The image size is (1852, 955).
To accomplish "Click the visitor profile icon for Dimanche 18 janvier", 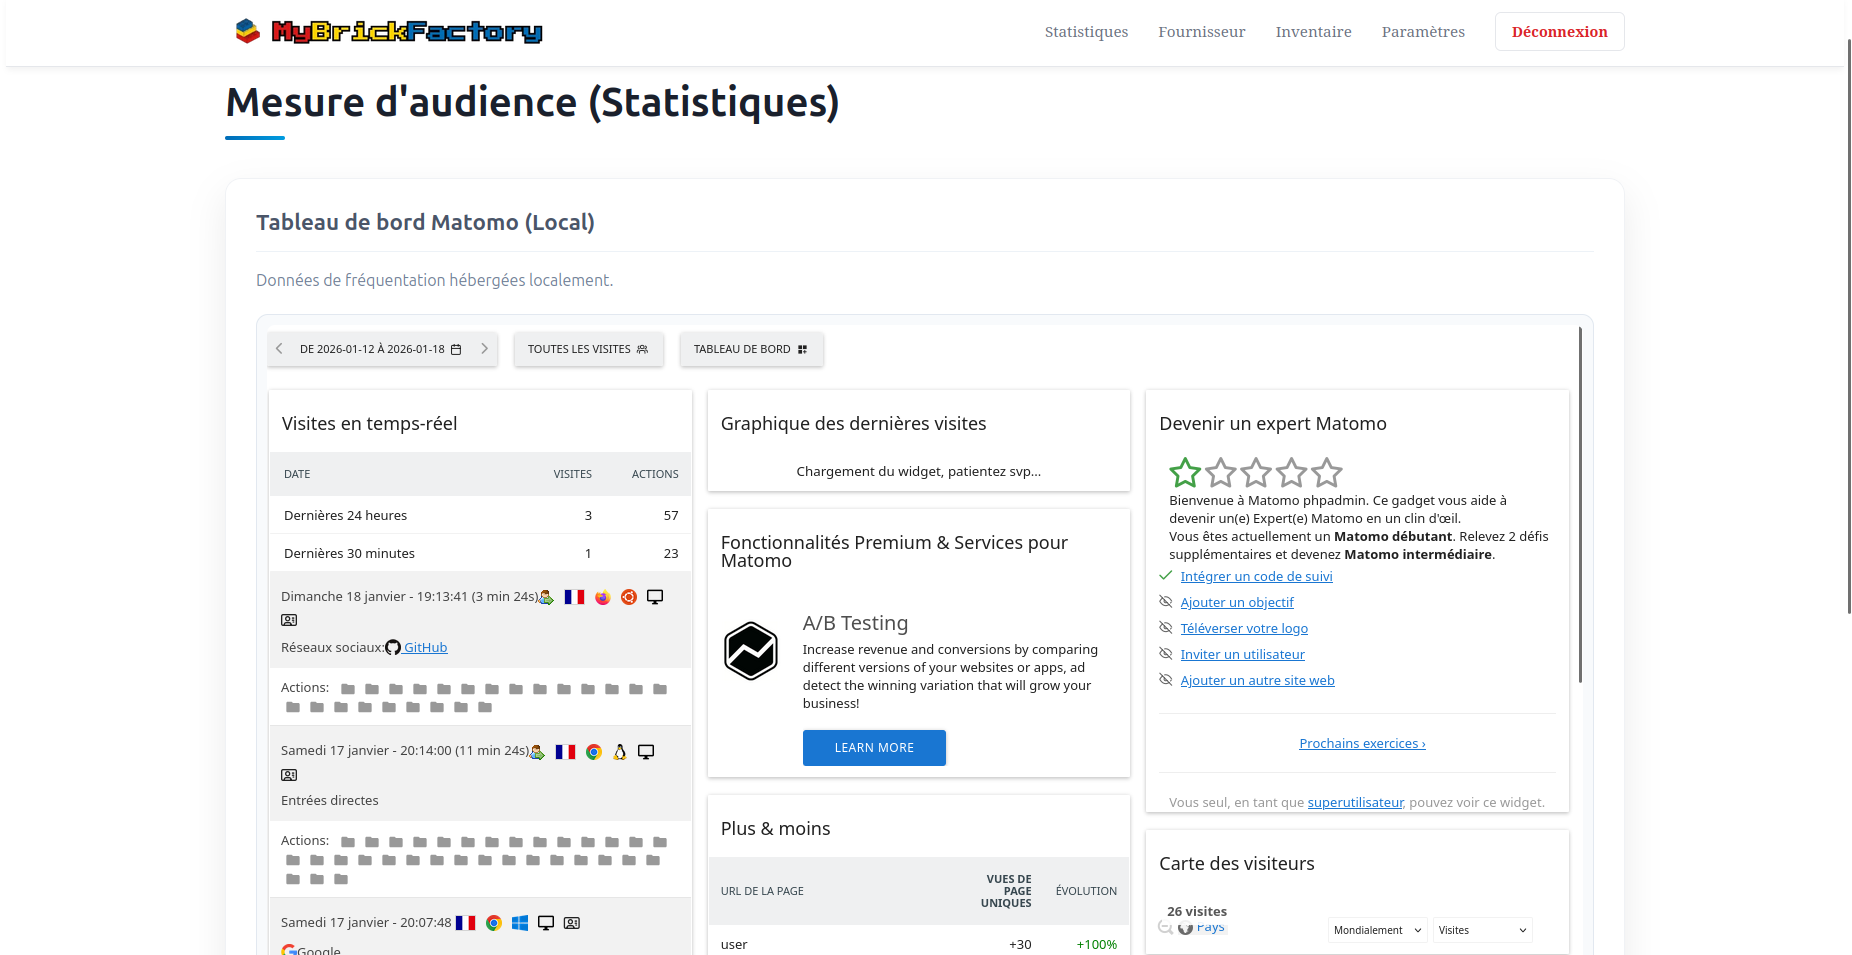I will pos(289,620).
